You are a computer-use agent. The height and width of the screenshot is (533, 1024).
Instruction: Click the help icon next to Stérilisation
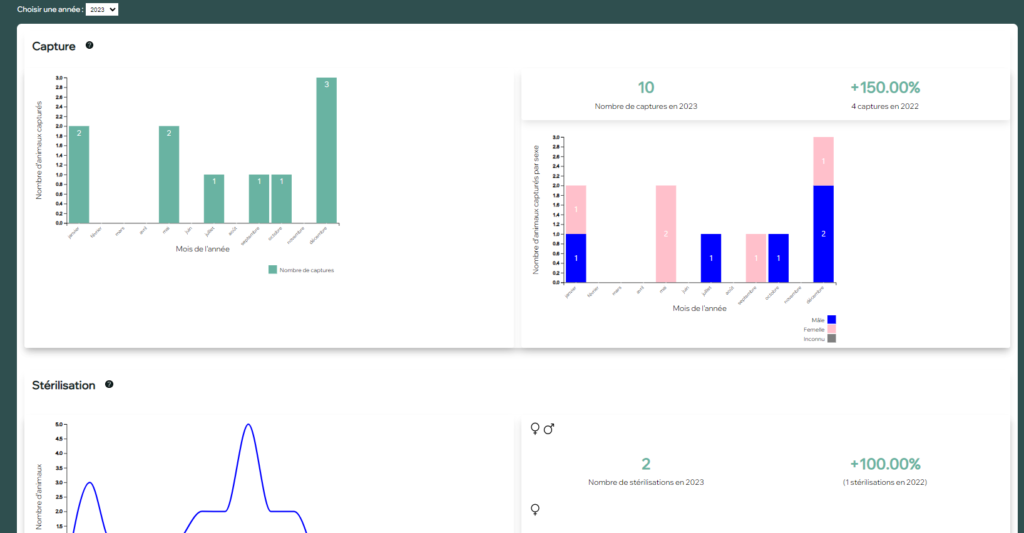(109, 384)
